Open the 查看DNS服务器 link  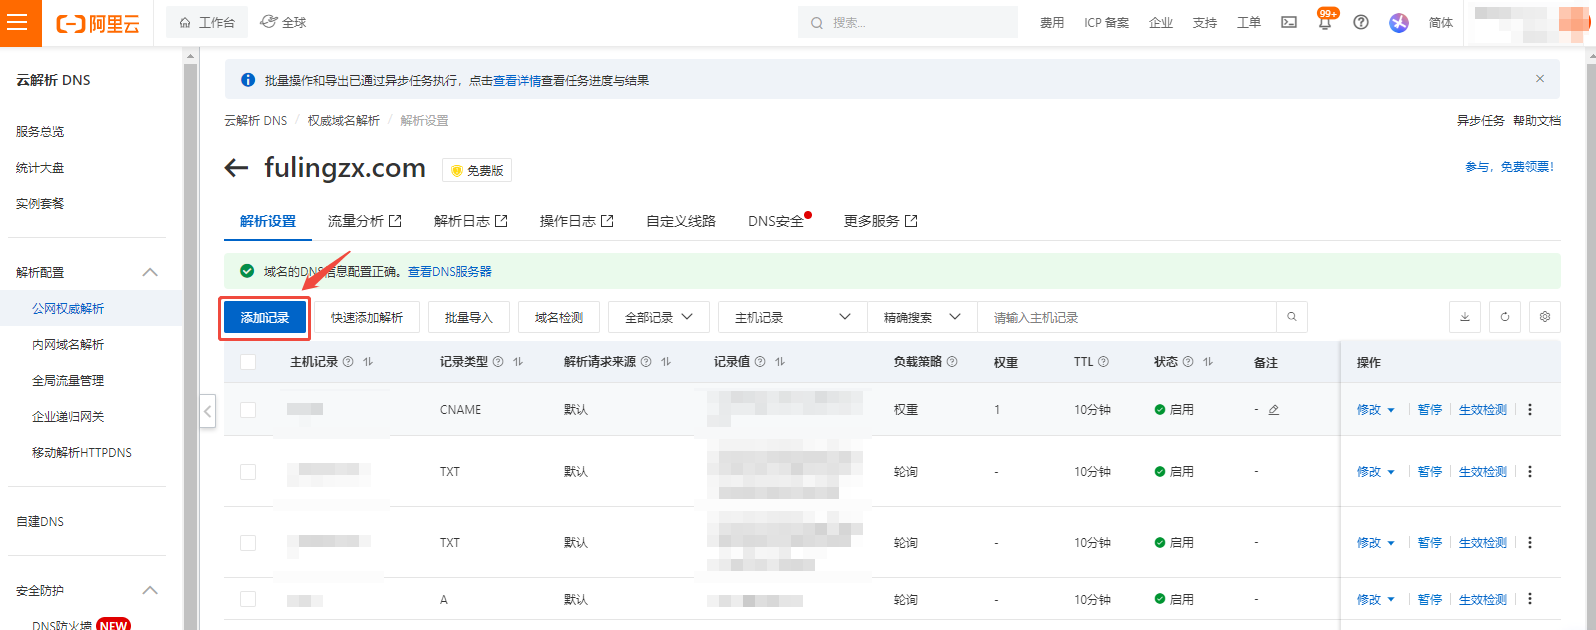(450, 271)
